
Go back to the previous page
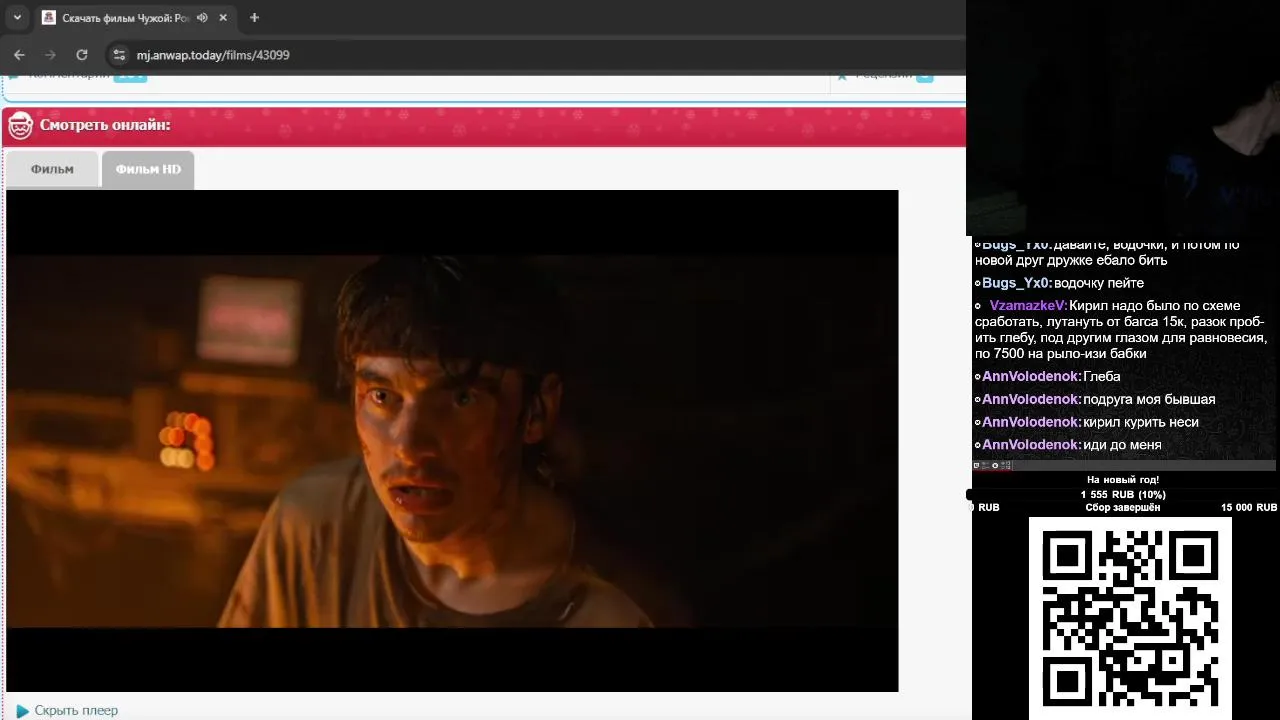(x=19, y=55)
